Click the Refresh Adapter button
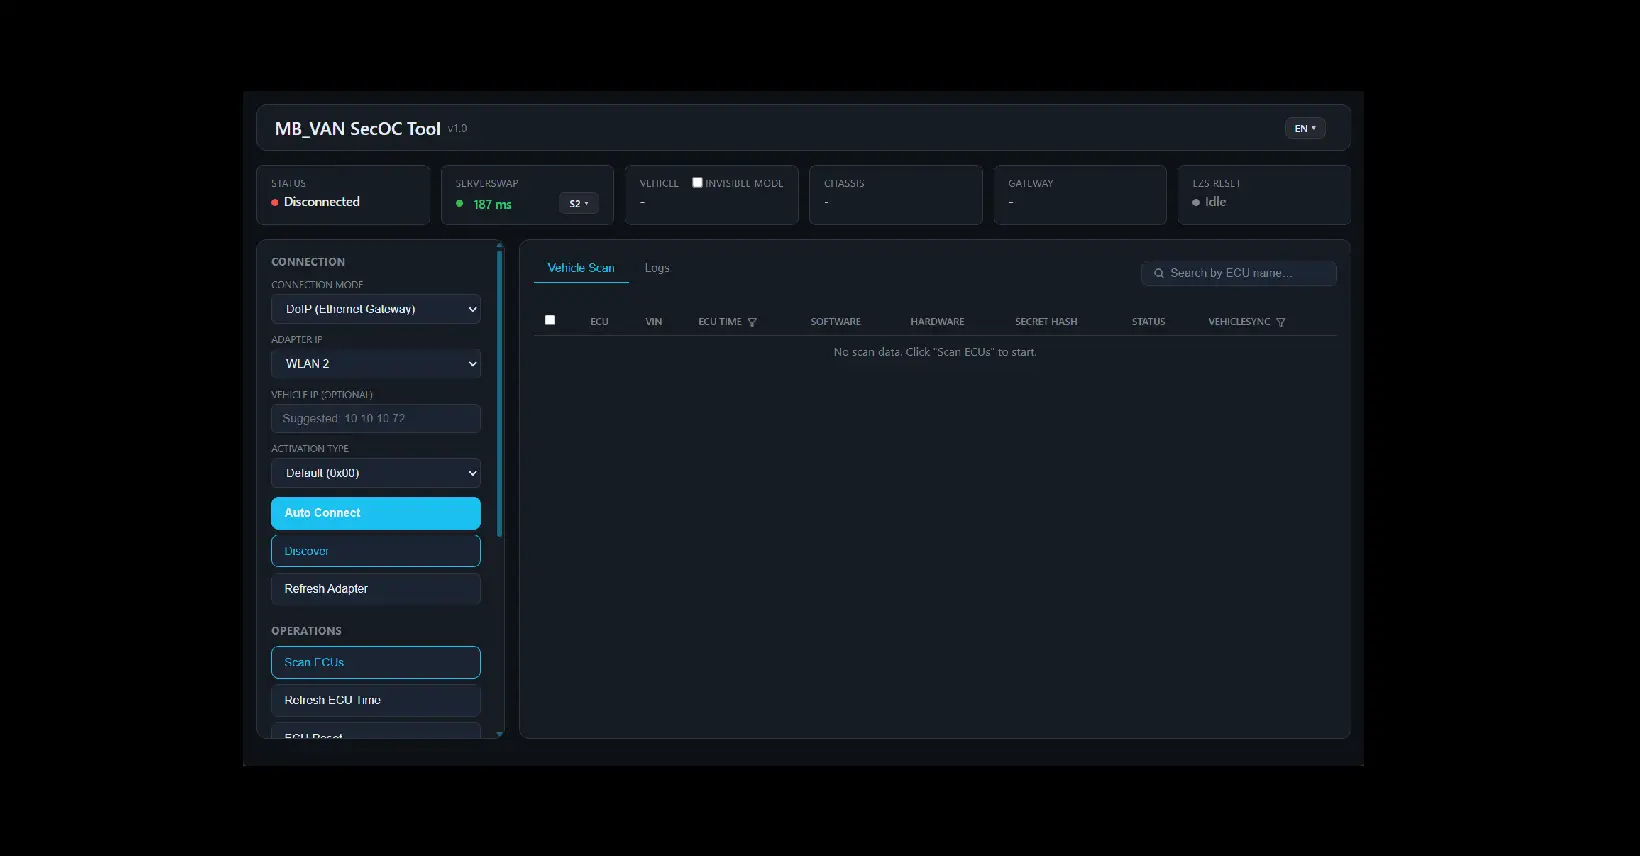 376,589
